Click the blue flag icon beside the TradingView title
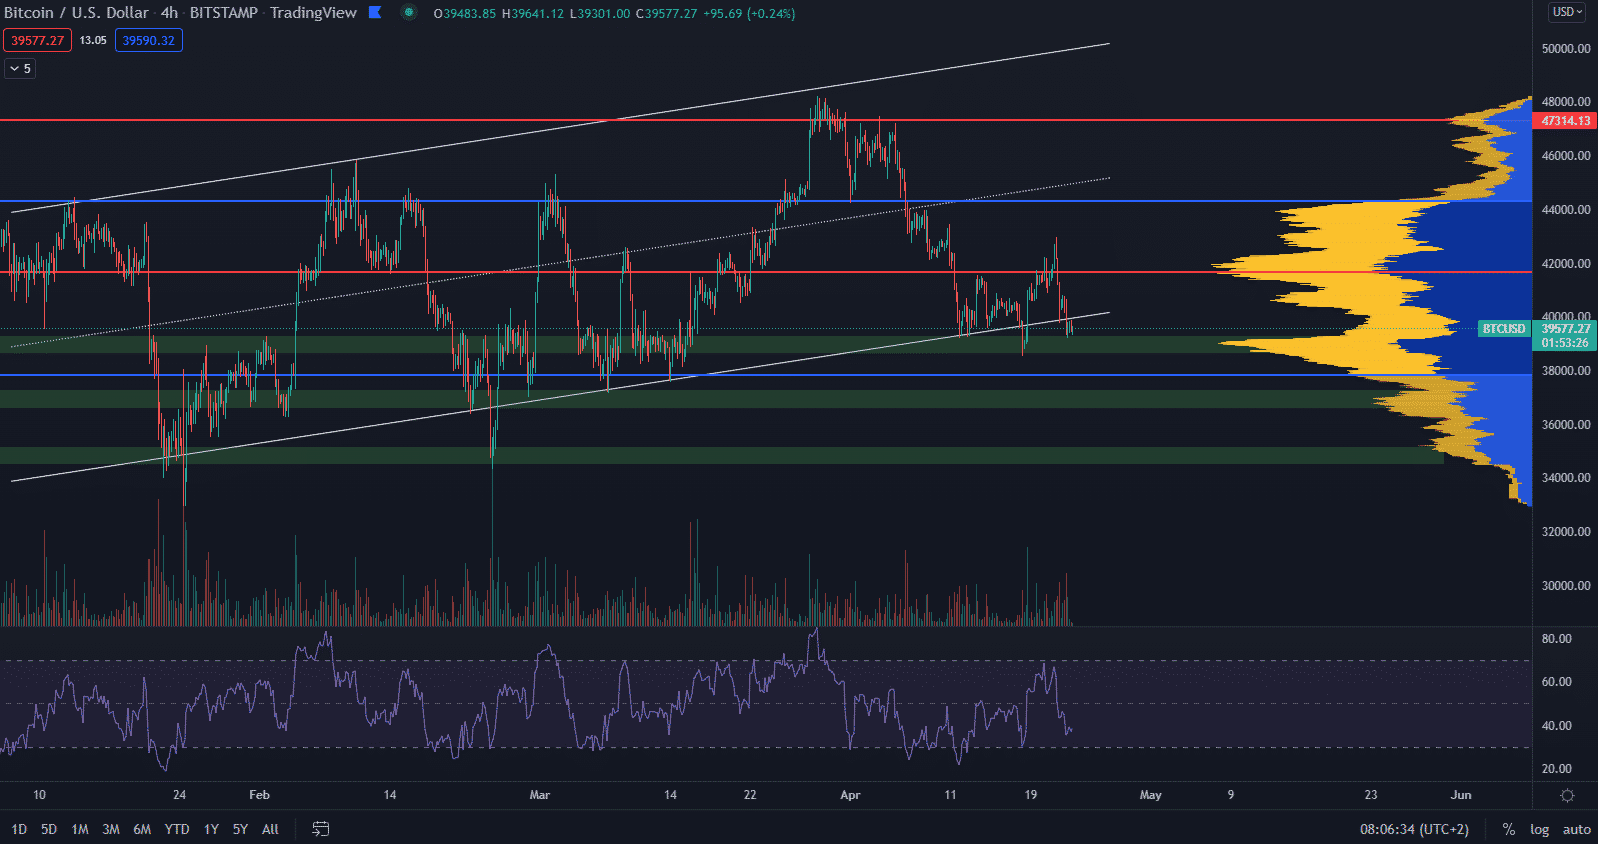Image resolution: width=1598 pixels, height=844 pixels. tap(375, 13)
